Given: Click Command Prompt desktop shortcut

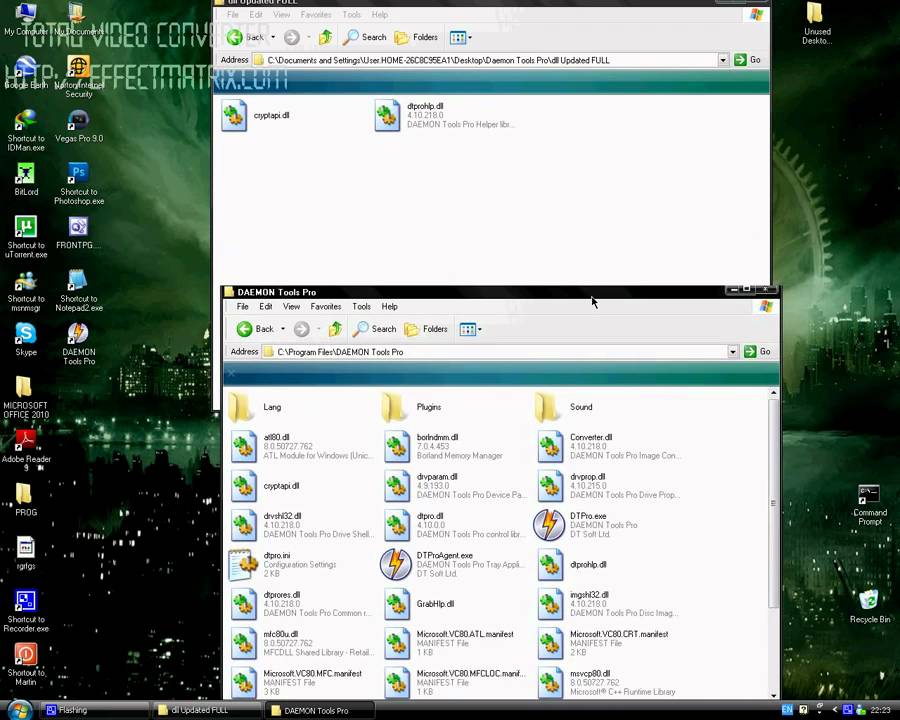Looking at the screenshot, I should pyautogui.click(x=870, y=504).
